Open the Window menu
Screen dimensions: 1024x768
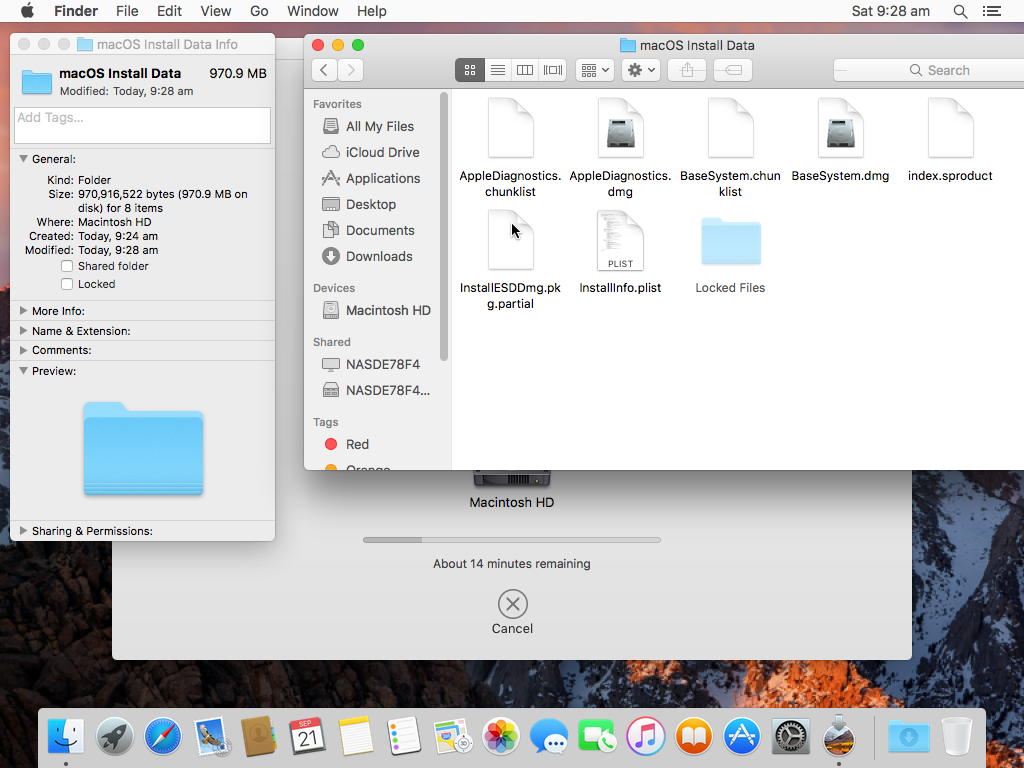(x=313, y=11)
